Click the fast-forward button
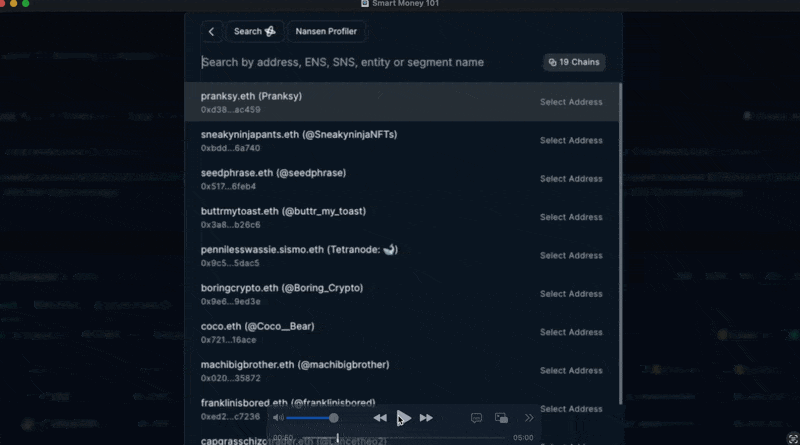This screenshot has height=445, width=800. pos(426,418)
